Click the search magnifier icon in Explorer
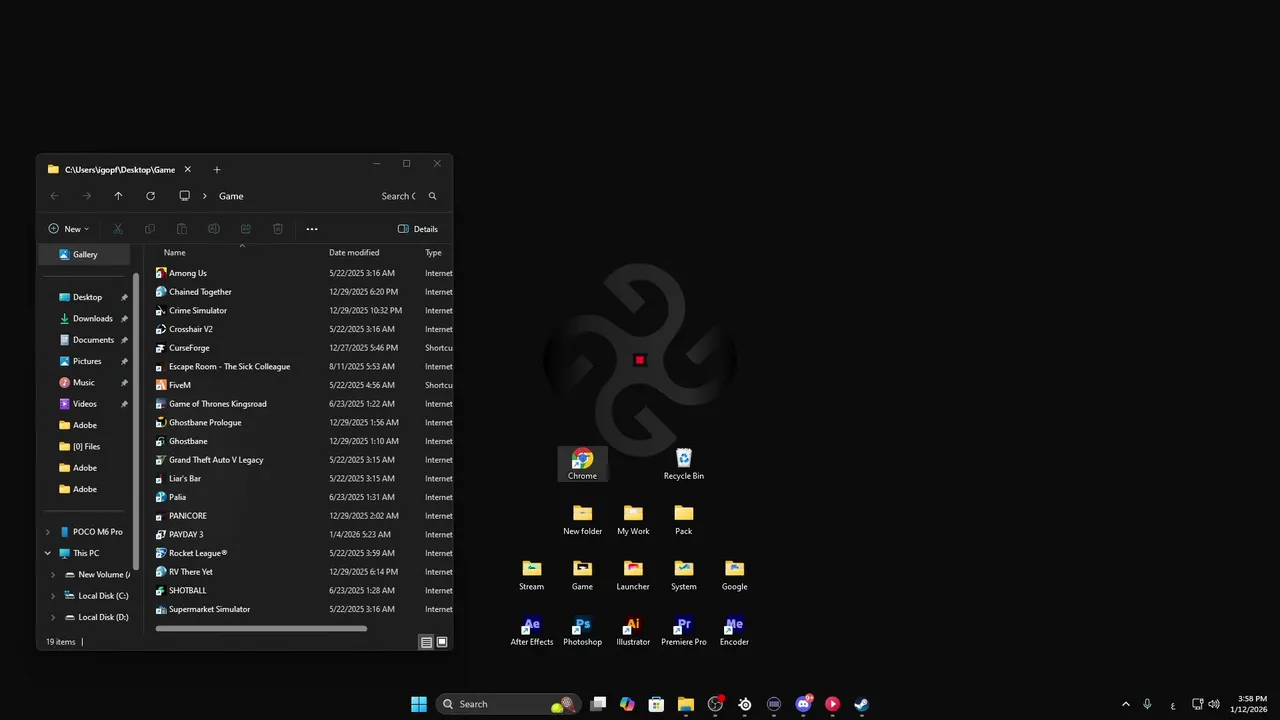Image resolution: width=1280 pixels, height=720 pixels. coord(432,196)
